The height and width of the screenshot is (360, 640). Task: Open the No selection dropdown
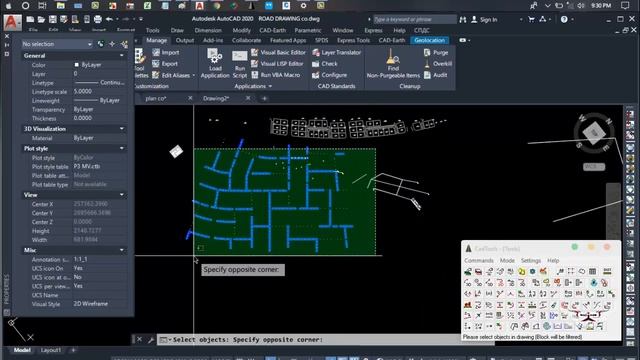tap(57, 44)
